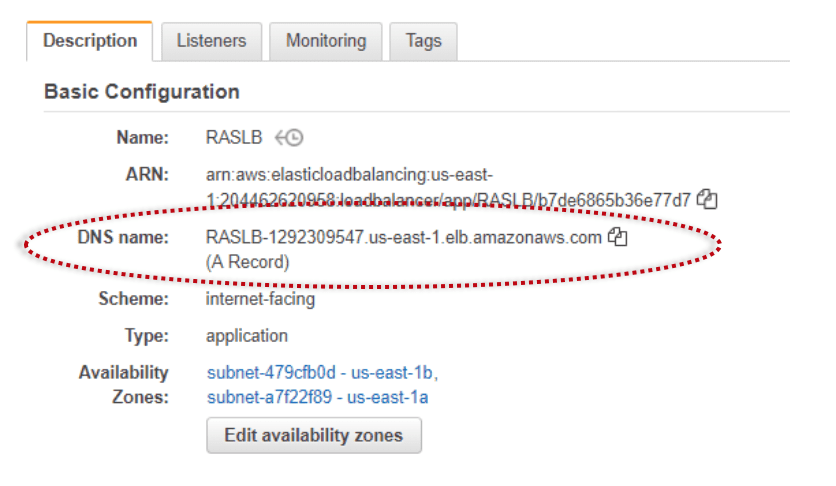Switch to the Listeners tab

coord(212,41)
